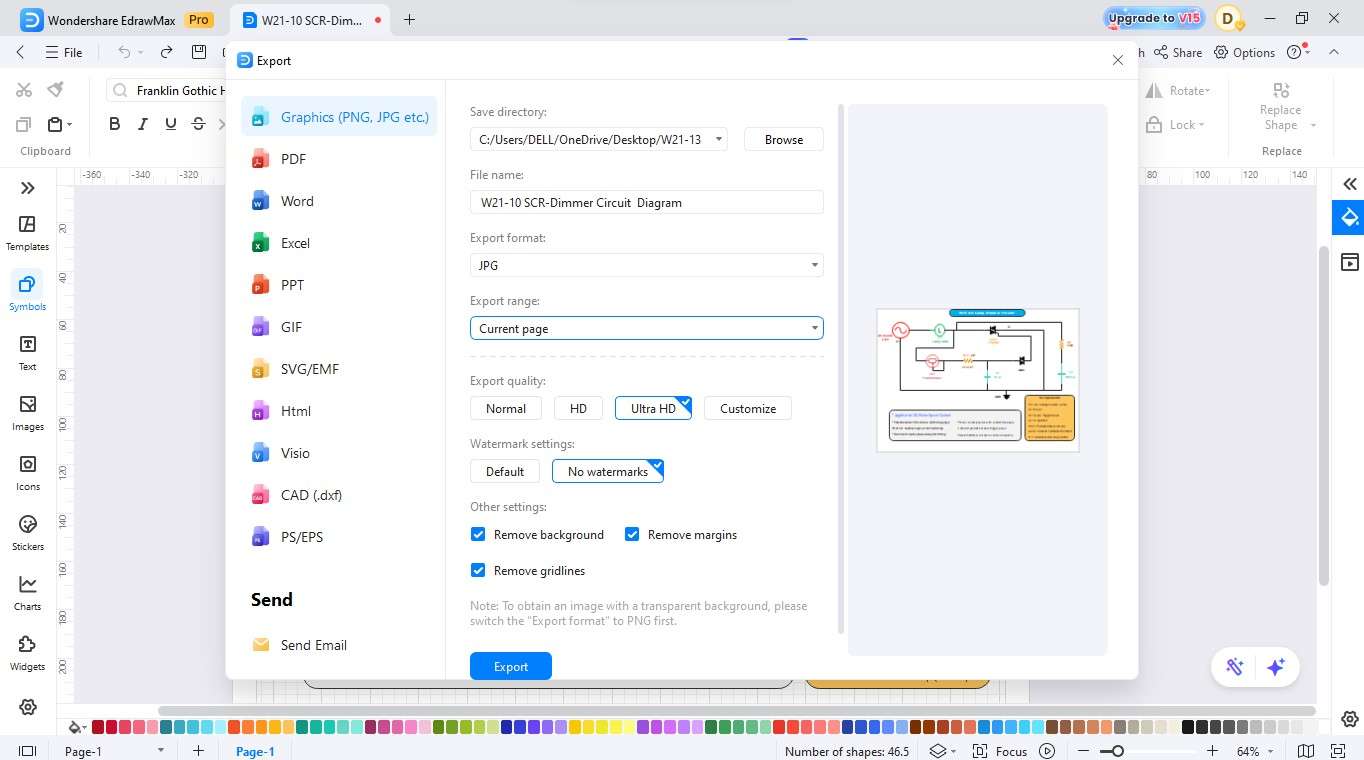Open the Images panel in the left sidebar
The image size is (1364, 760).
[x=27, y=413]
